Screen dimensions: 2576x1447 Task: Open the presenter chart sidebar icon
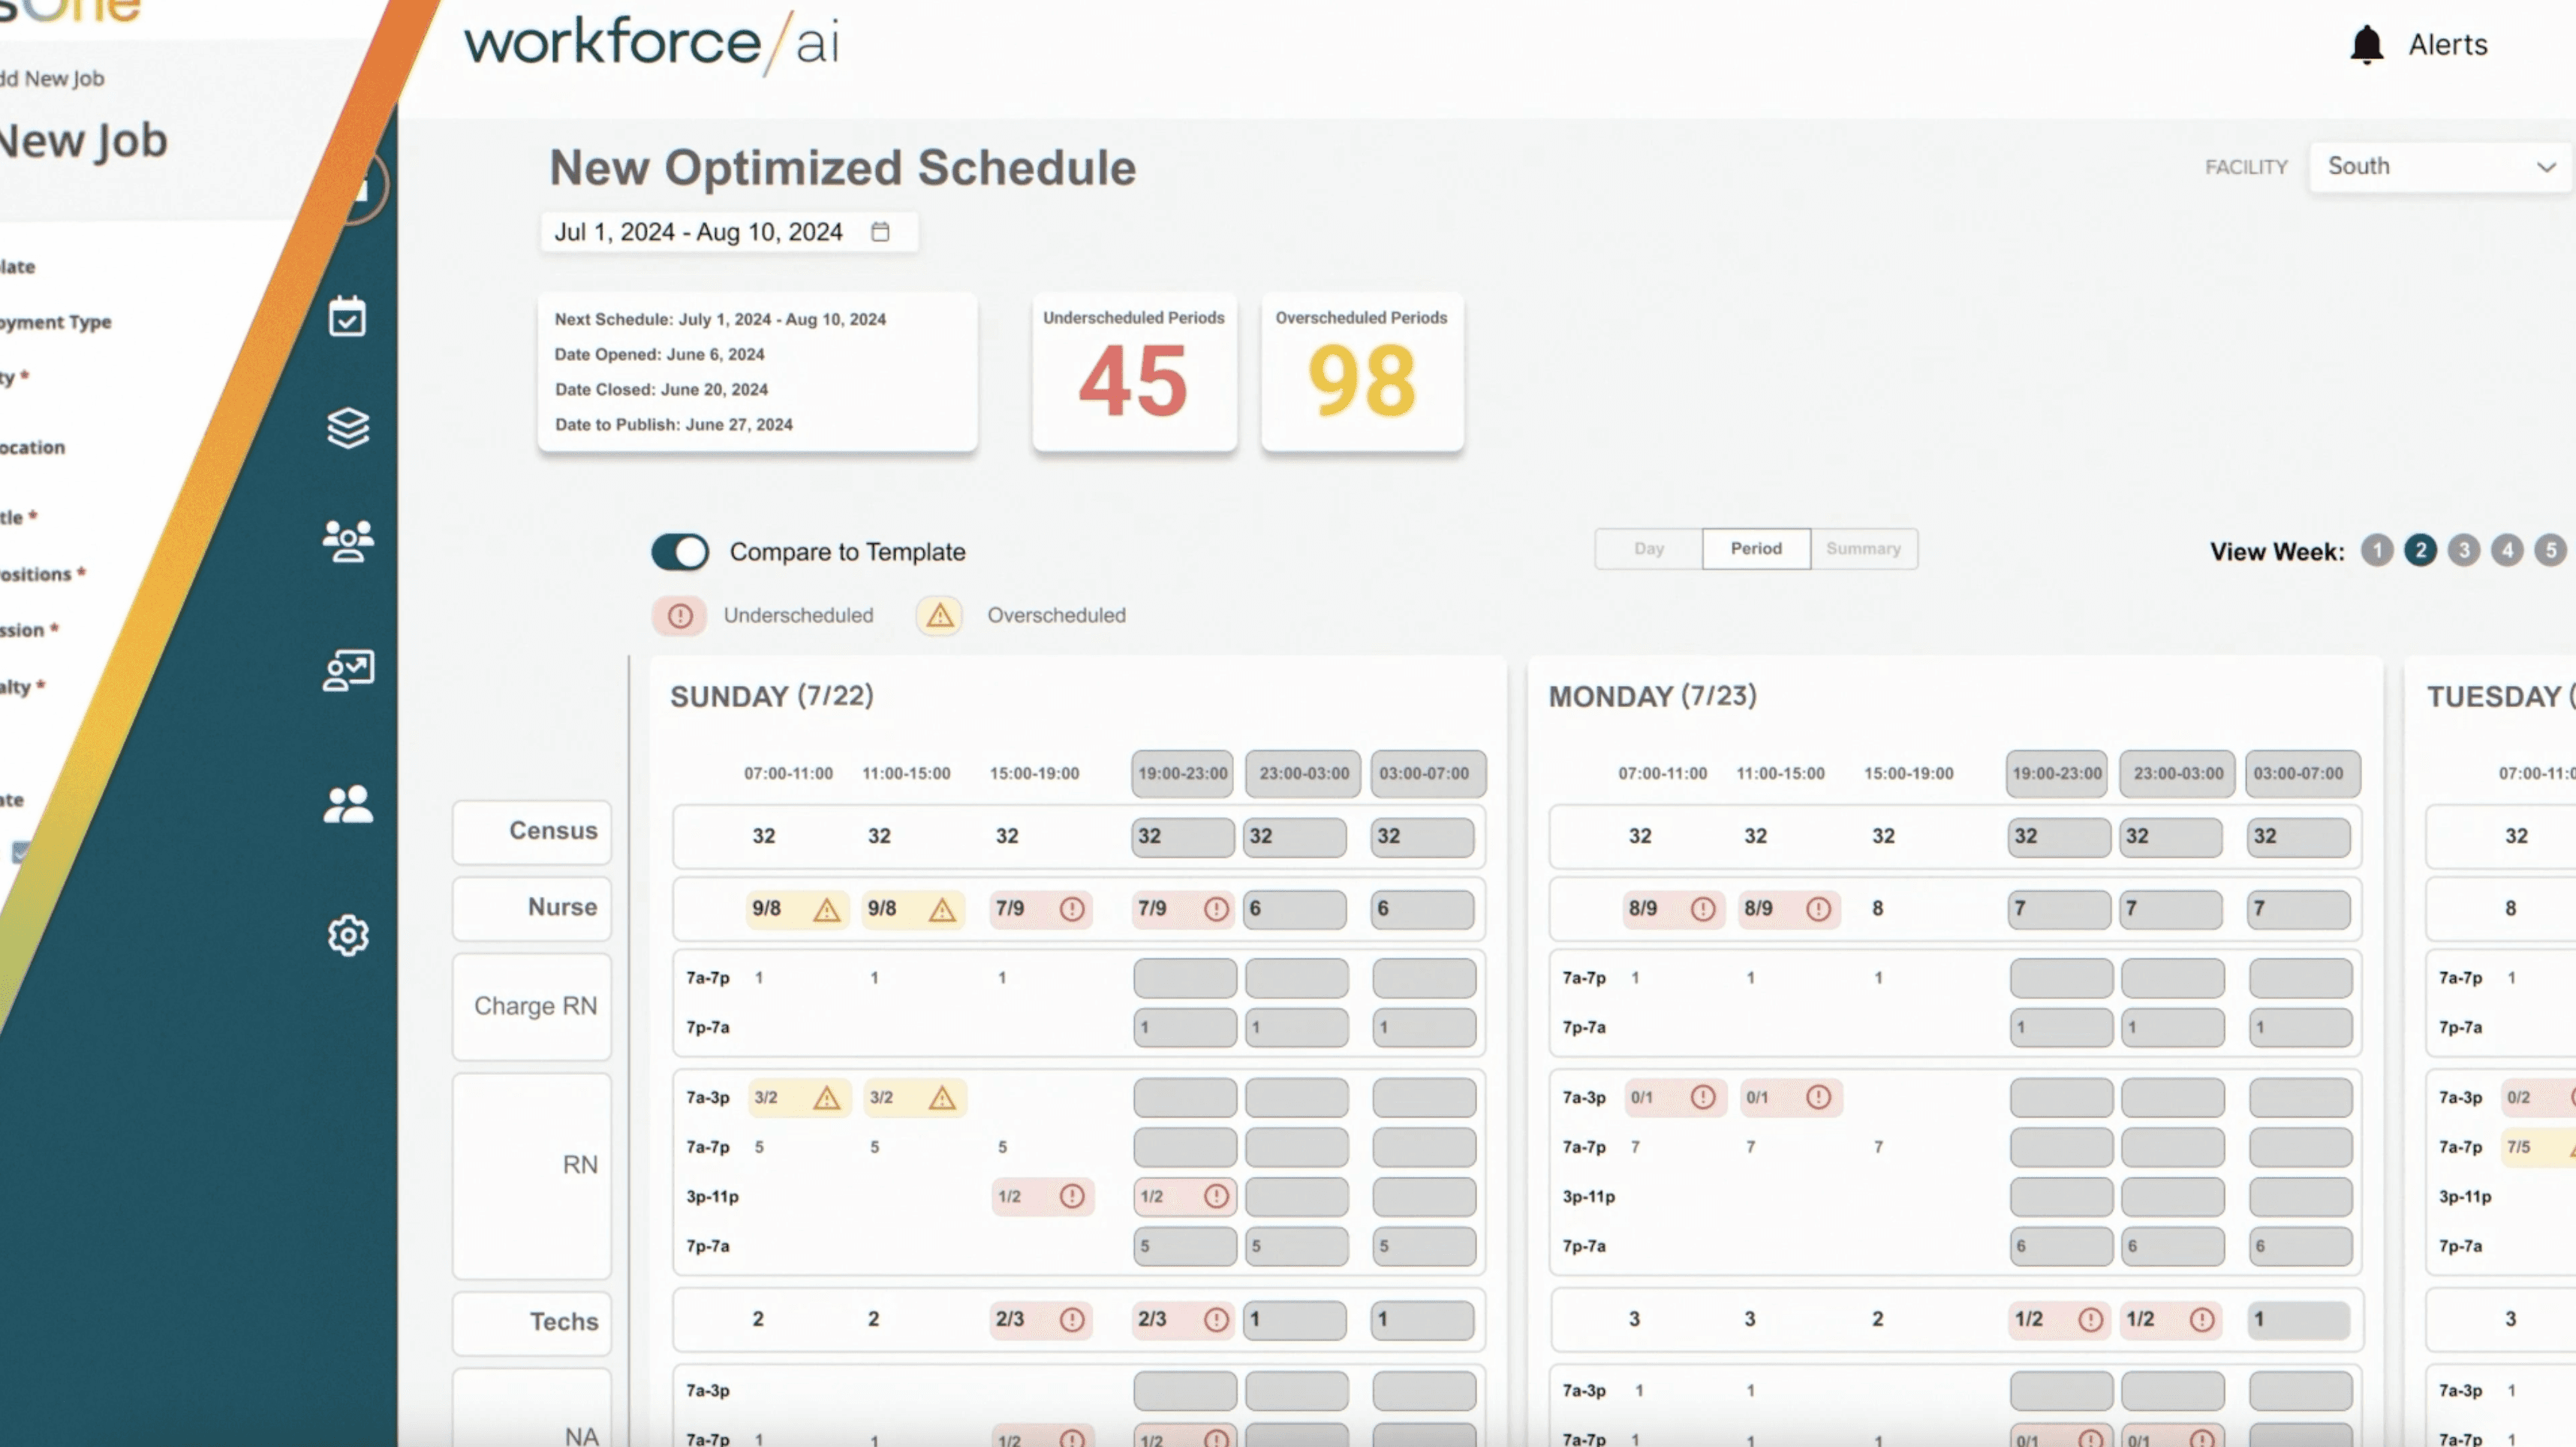point(348,670)
